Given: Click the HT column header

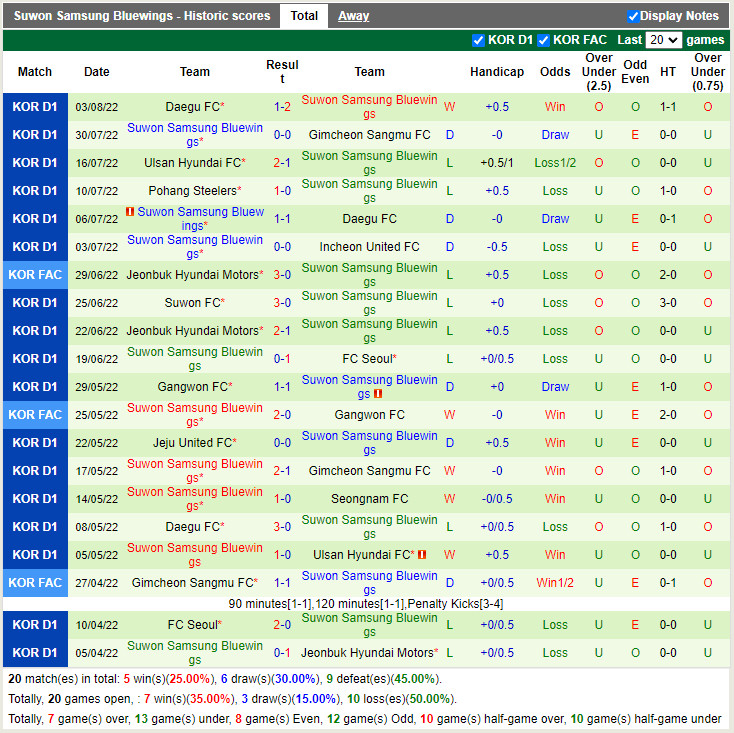Looking at the screenshot, I should (668, 72).
